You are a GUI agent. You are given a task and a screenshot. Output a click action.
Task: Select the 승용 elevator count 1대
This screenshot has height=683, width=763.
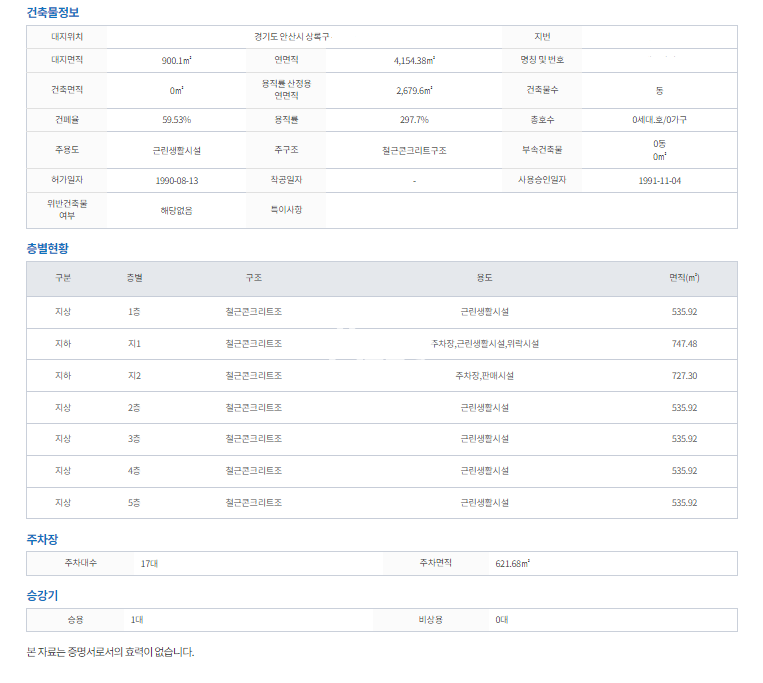coord(137,620)
